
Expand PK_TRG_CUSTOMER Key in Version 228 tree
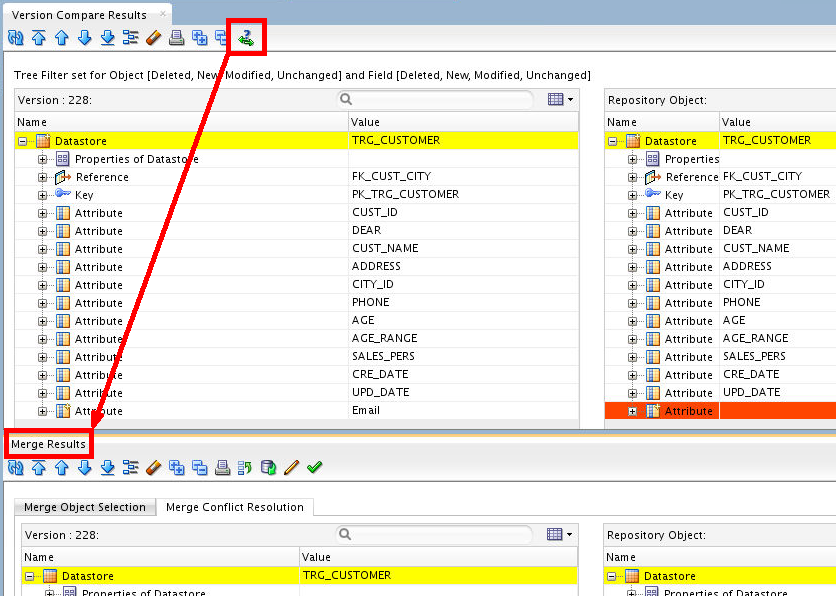click(42, 195)
